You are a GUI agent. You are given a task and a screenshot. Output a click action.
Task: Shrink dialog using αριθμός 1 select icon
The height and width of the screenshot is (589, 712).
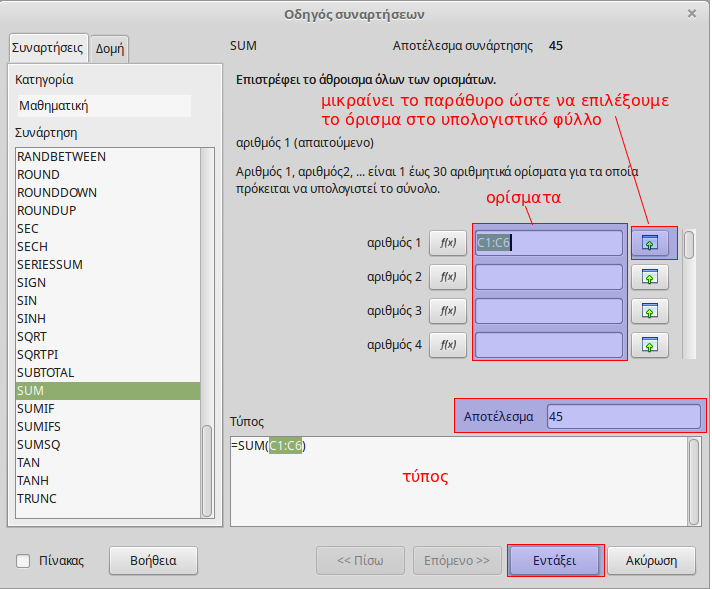click(649, 243)
